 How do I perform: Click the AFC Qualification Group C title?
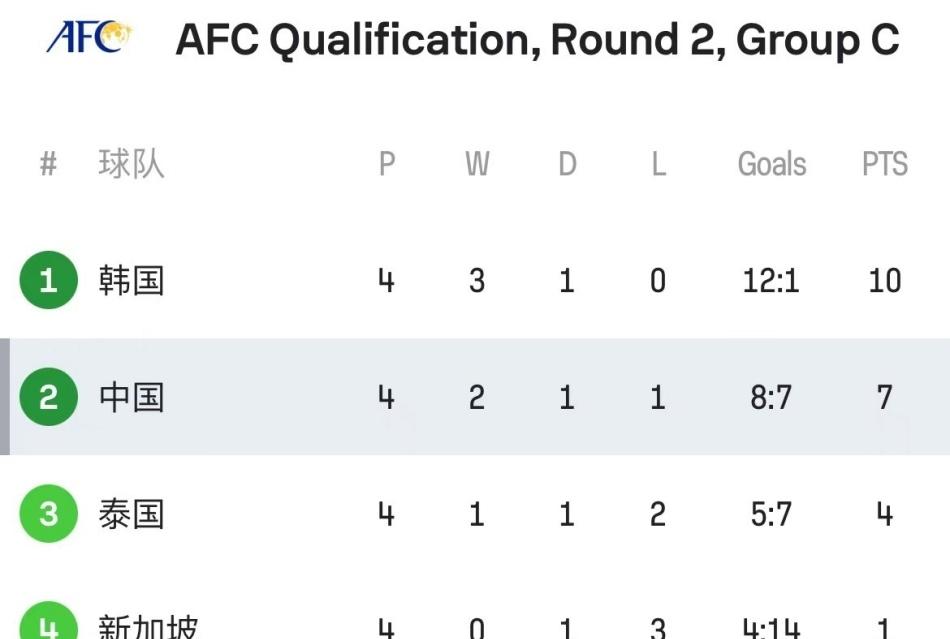point(537,40)
